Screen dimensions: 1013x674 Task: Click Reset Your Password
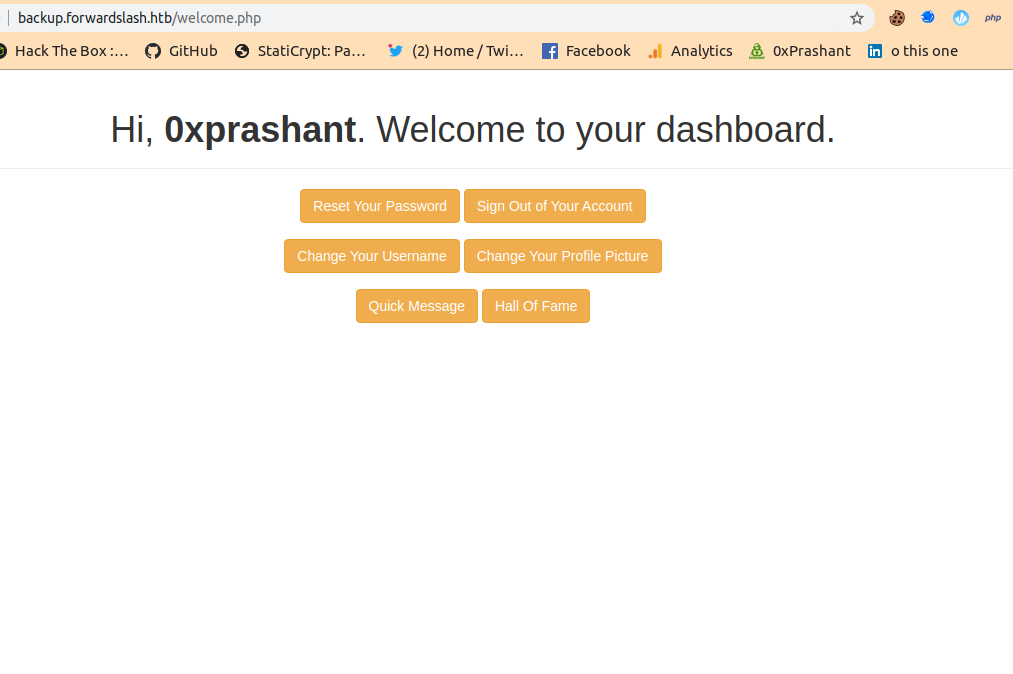click(x=379, y=206)
